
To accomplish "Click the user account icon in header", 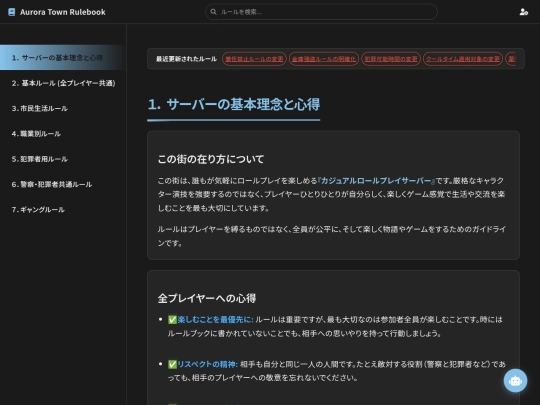I will (523, 12).
